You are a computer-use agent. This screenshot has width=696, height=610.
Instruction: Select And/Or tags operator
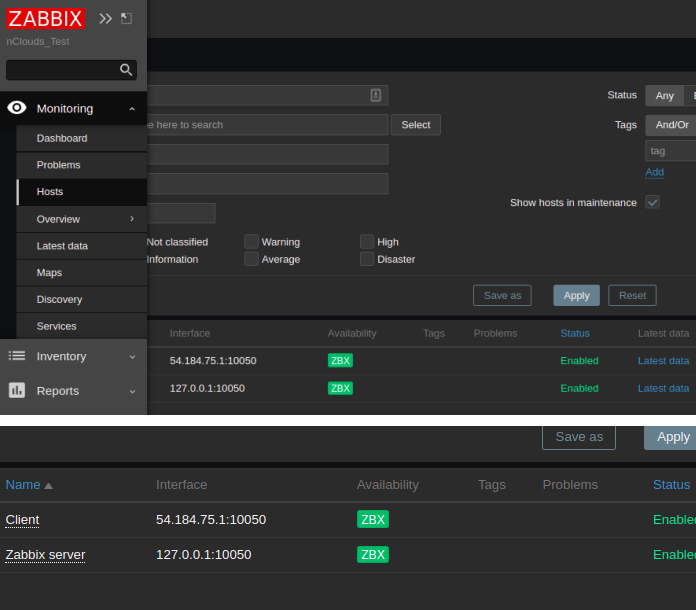672,125
